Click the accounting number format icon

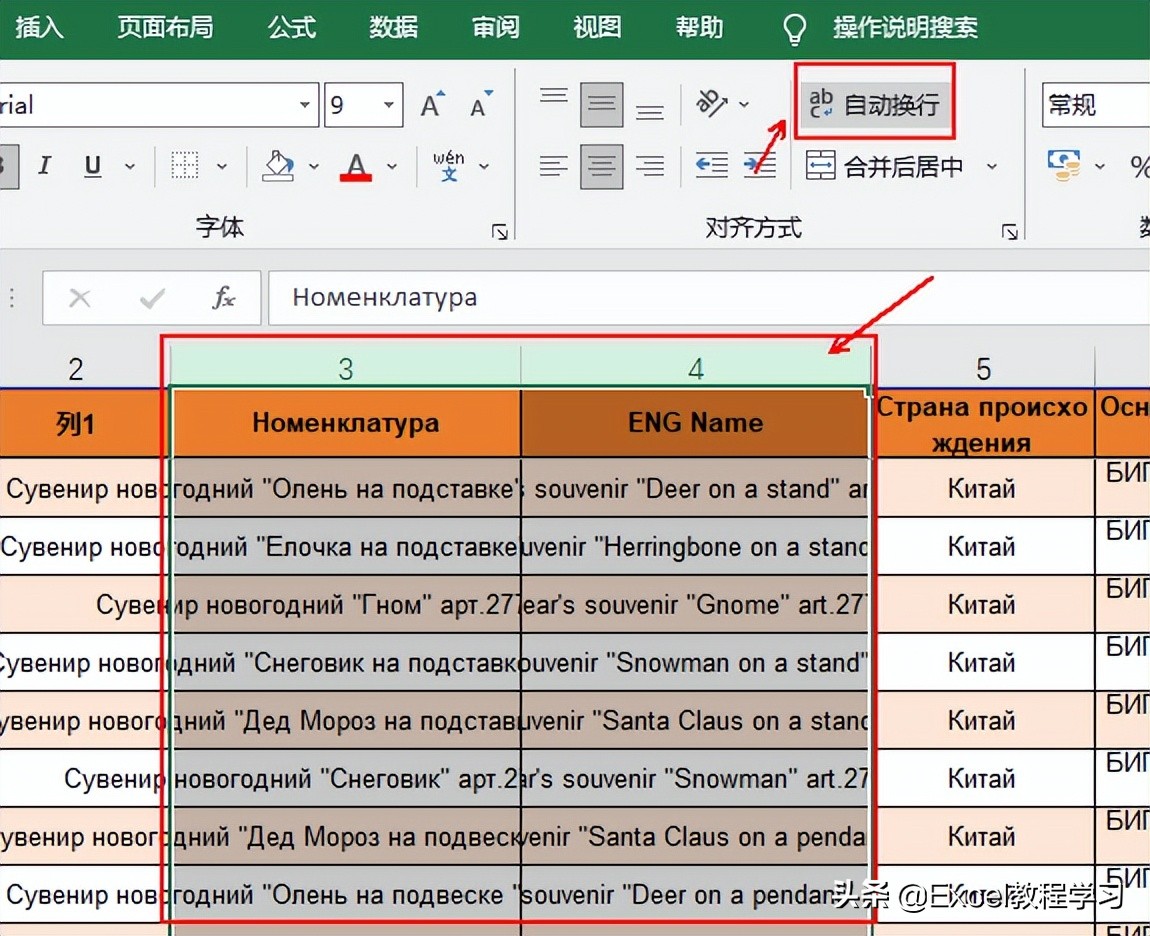click(1064, 166)
